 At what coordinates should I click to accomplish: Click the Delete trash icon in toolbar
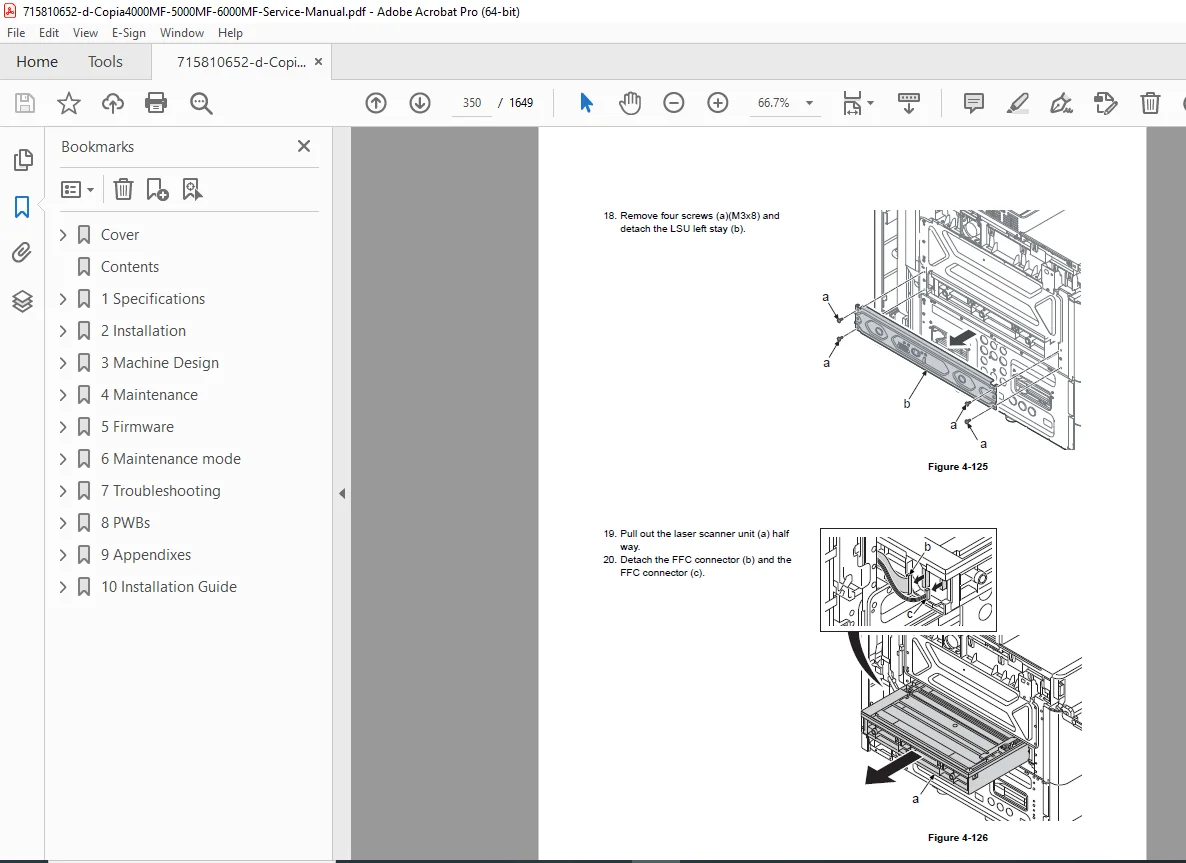point(1150,103)
